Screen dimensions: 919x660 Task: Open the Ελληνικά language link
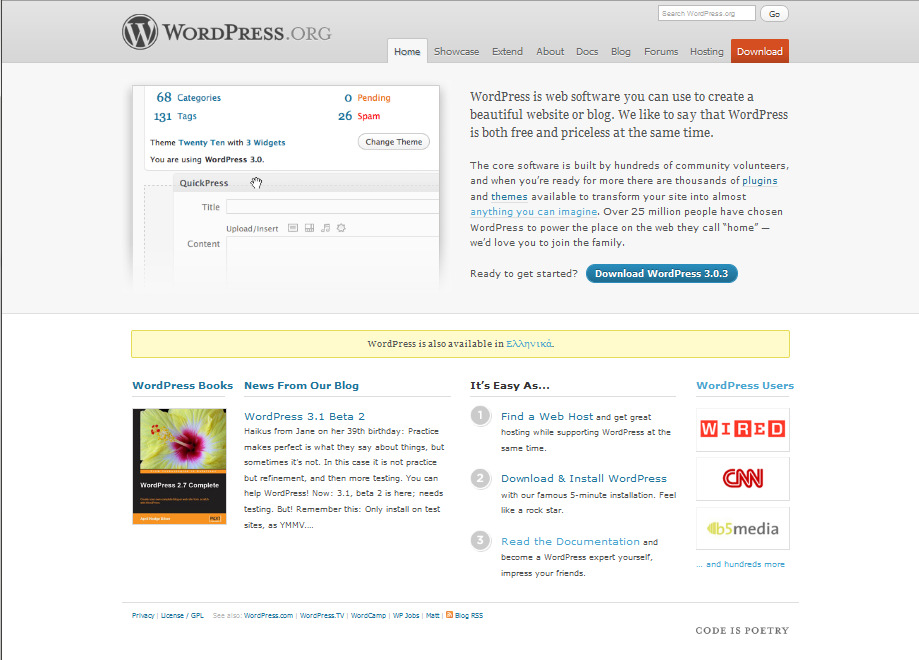[x=529, y=343]
